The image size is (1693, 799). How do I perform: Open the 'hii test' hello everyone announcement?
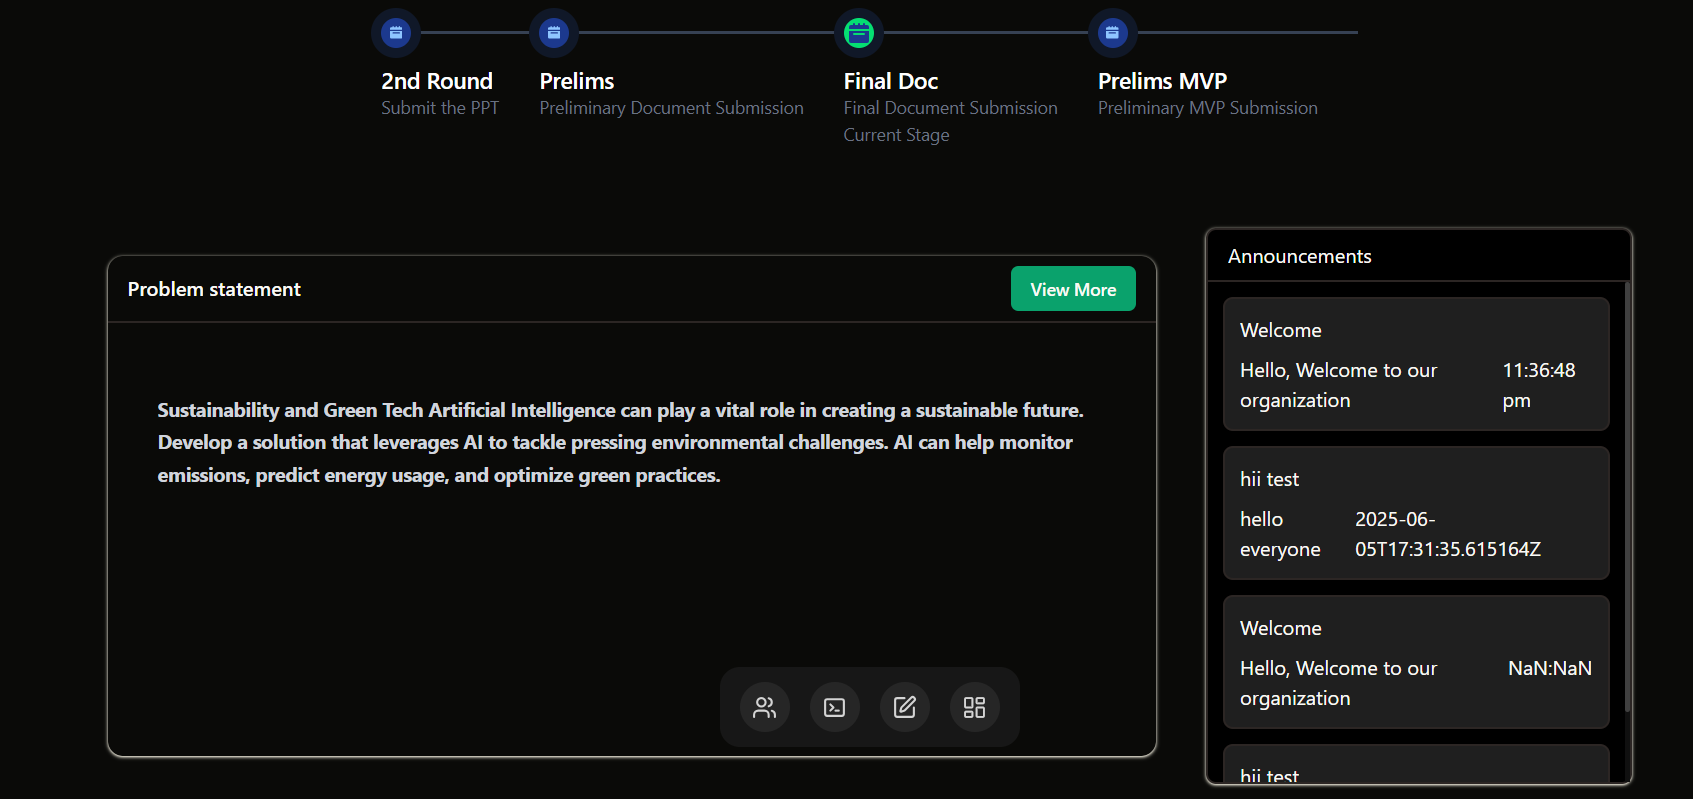pyautogui.click(x=1415, y=513)
